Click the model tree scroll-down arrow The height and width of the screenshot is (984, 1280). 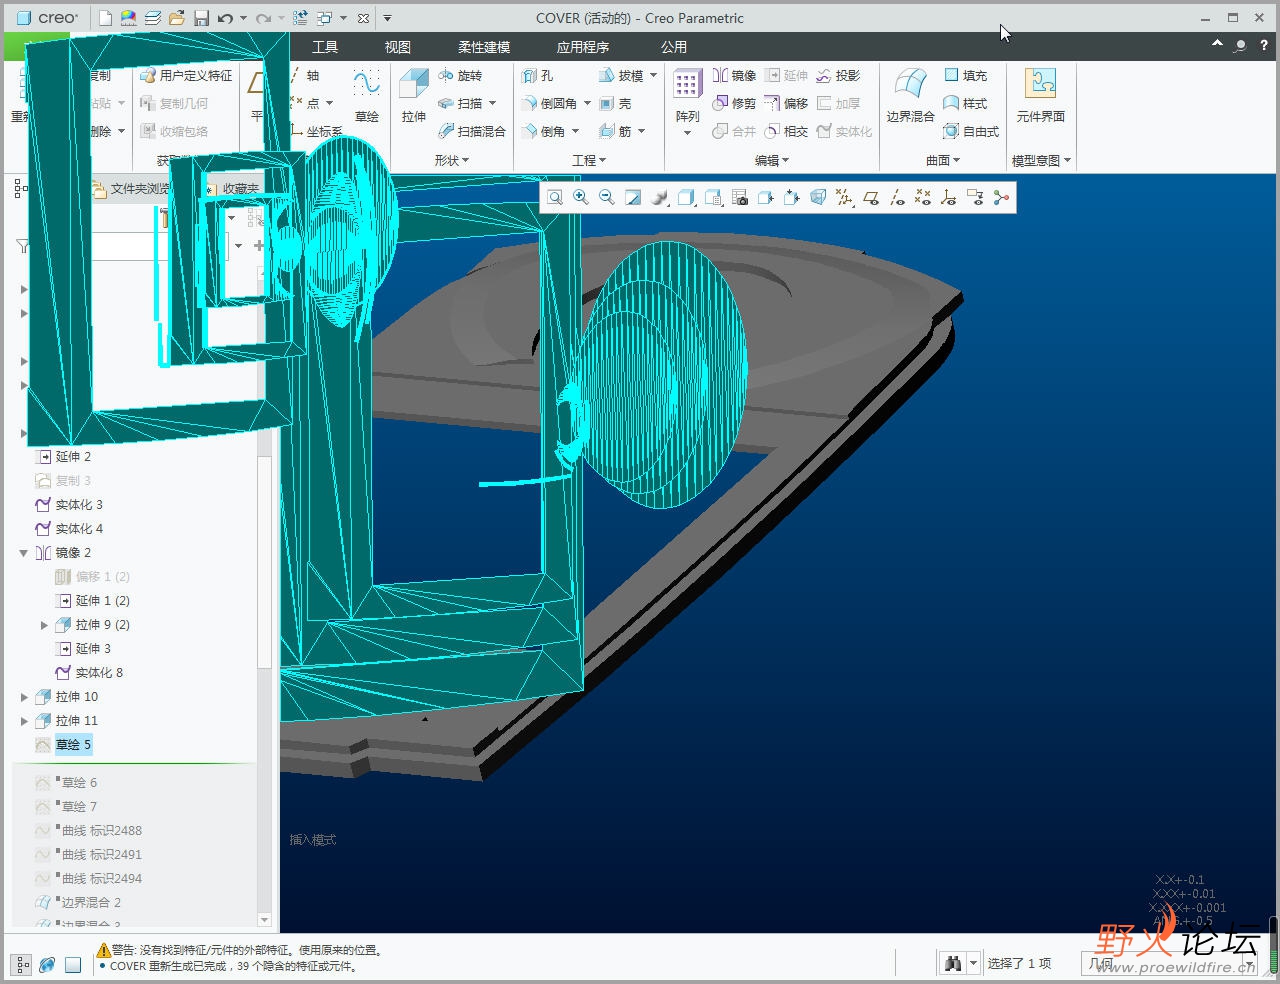264,920
